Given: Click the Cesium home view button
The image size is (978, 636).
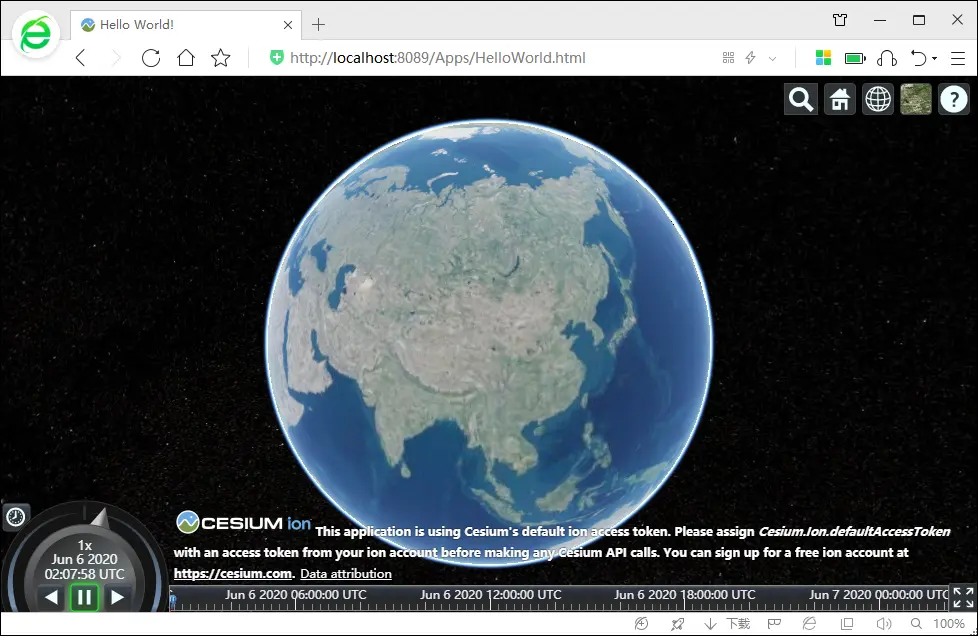Looking at the screenshot, I should tap(840, 99).
